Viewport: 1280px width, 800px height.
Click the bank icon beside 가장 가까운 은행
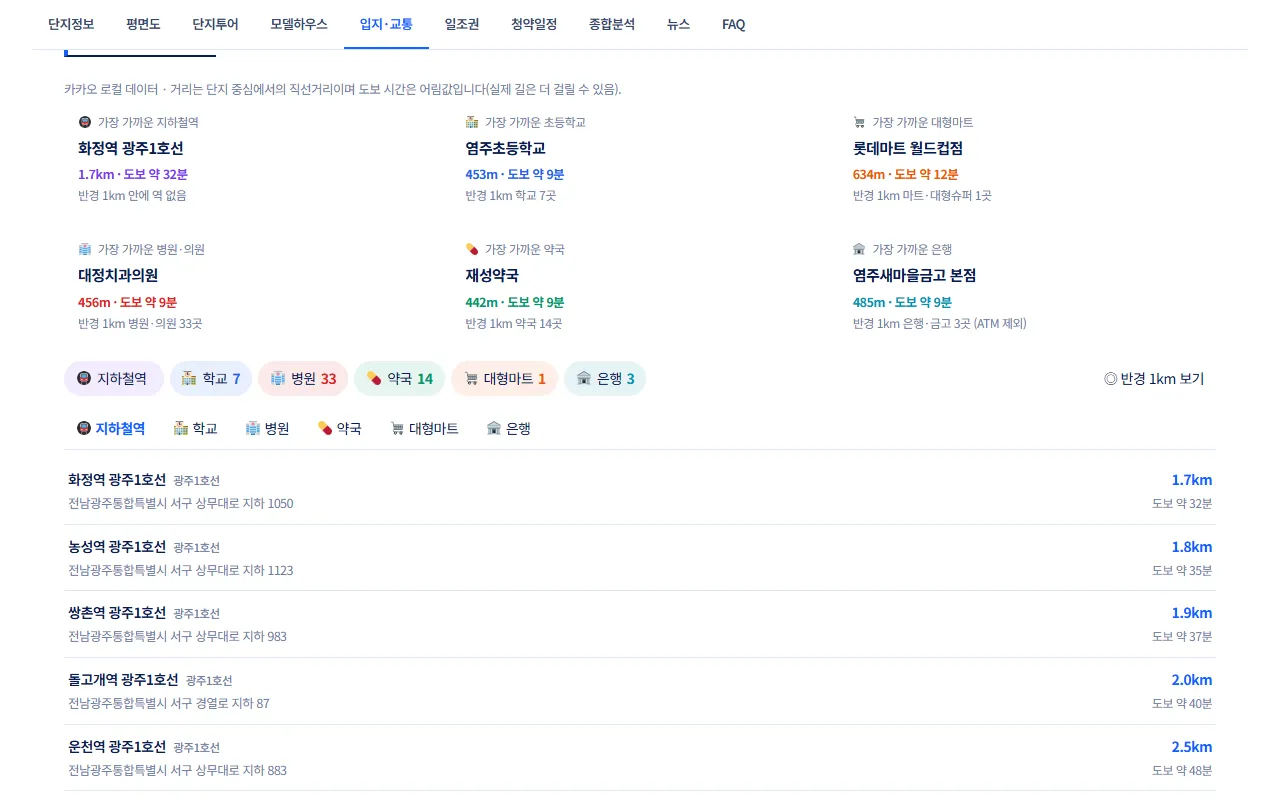[859, 249]
